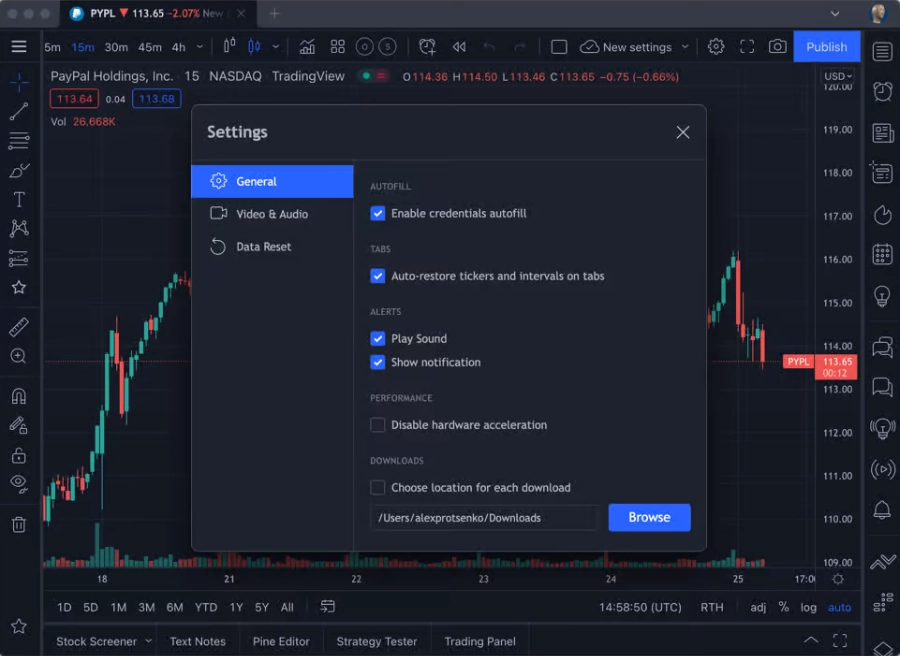Open the 14:58:50 (UTC) timezone menu

(x=640, y=607)
